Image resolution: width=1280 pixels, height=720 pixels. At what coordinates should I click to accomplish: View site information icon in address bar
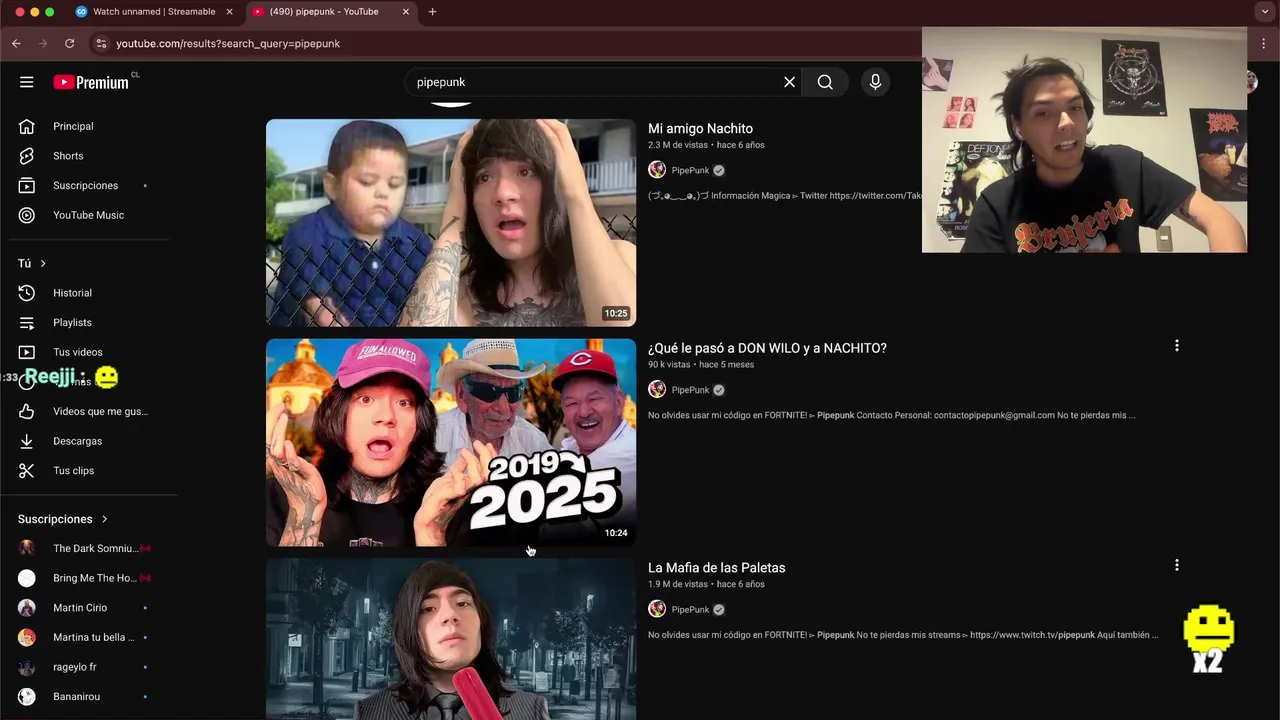coord(100,44)
